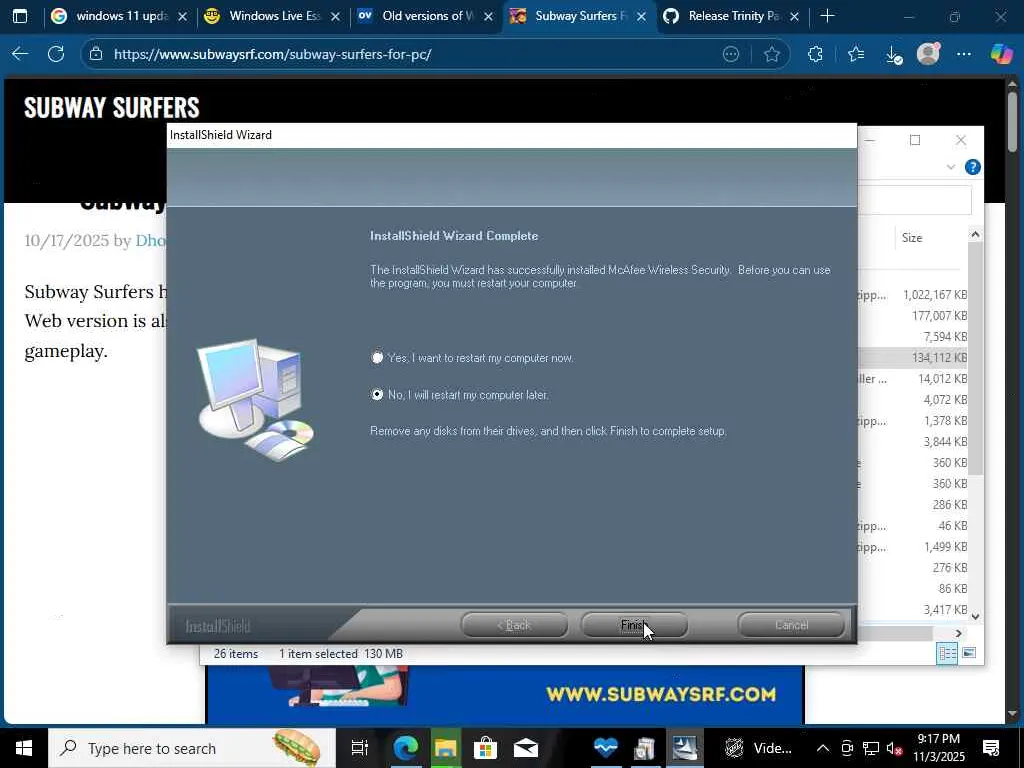The height and width of the screenshot is (768, 1024).
Task: Open the InstallShield setup taskbar icon
Action: pos(684,748)
